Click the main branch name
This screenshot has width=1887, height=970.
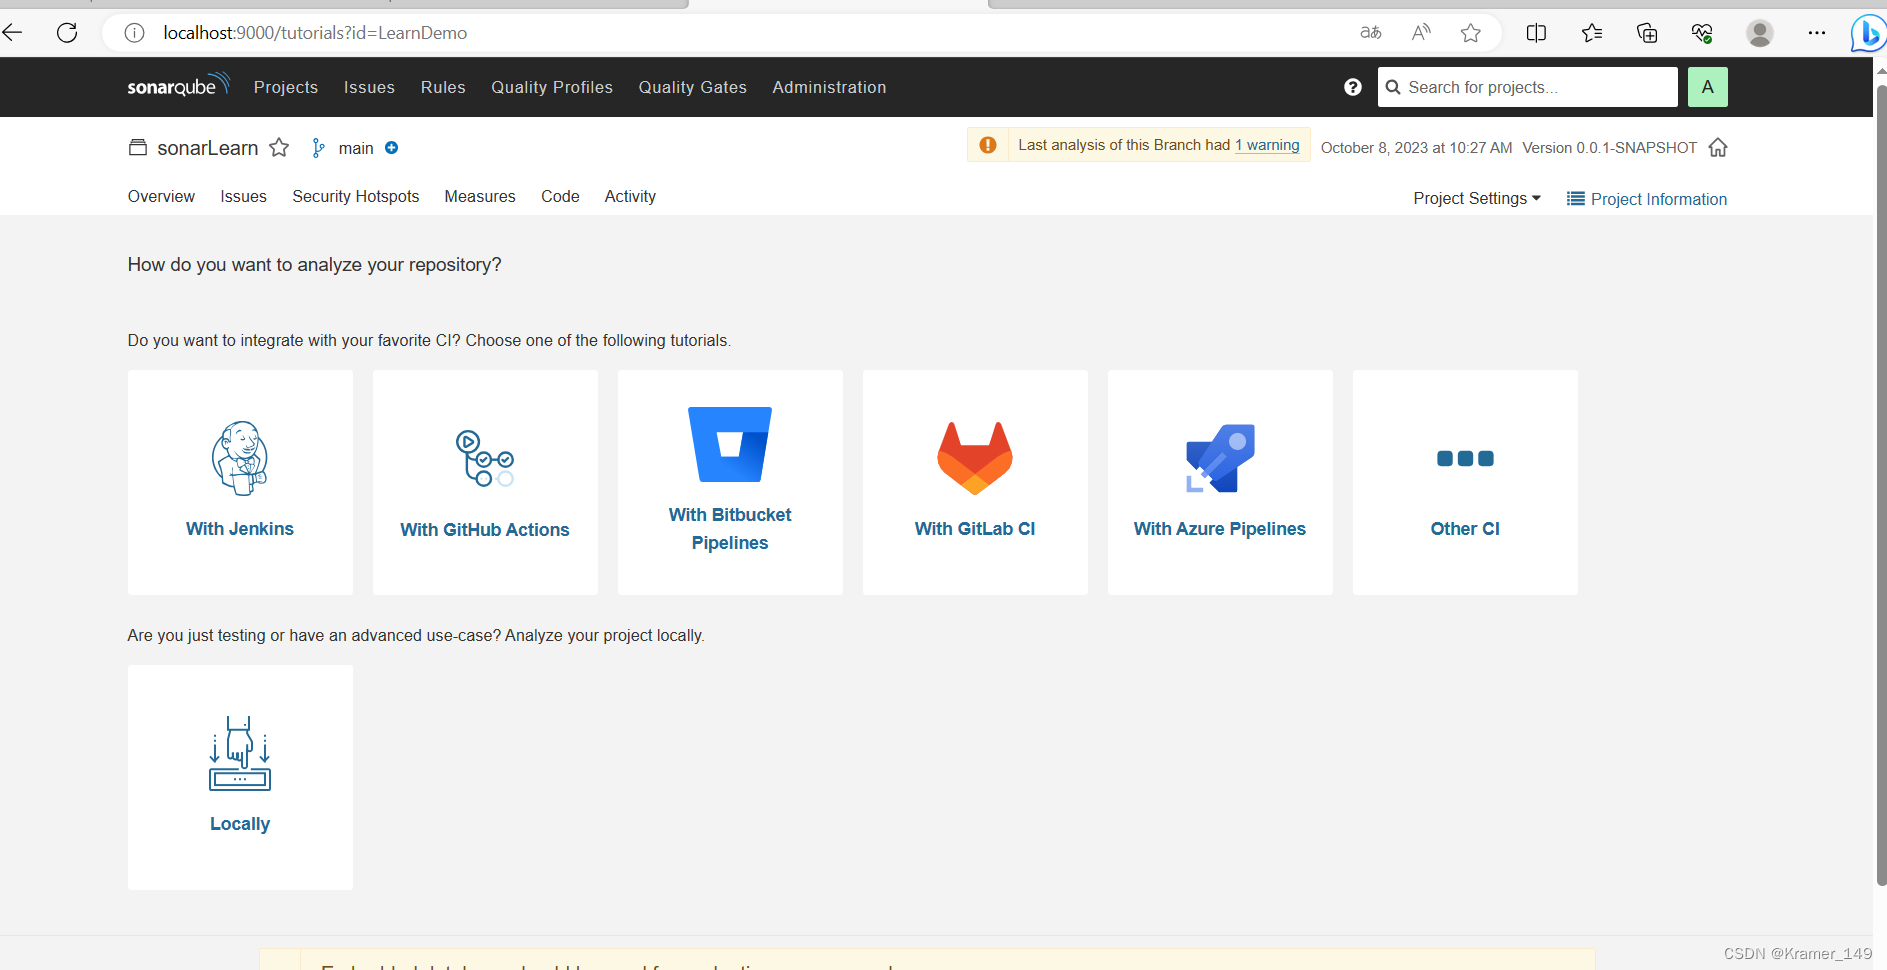click(356, 148)
